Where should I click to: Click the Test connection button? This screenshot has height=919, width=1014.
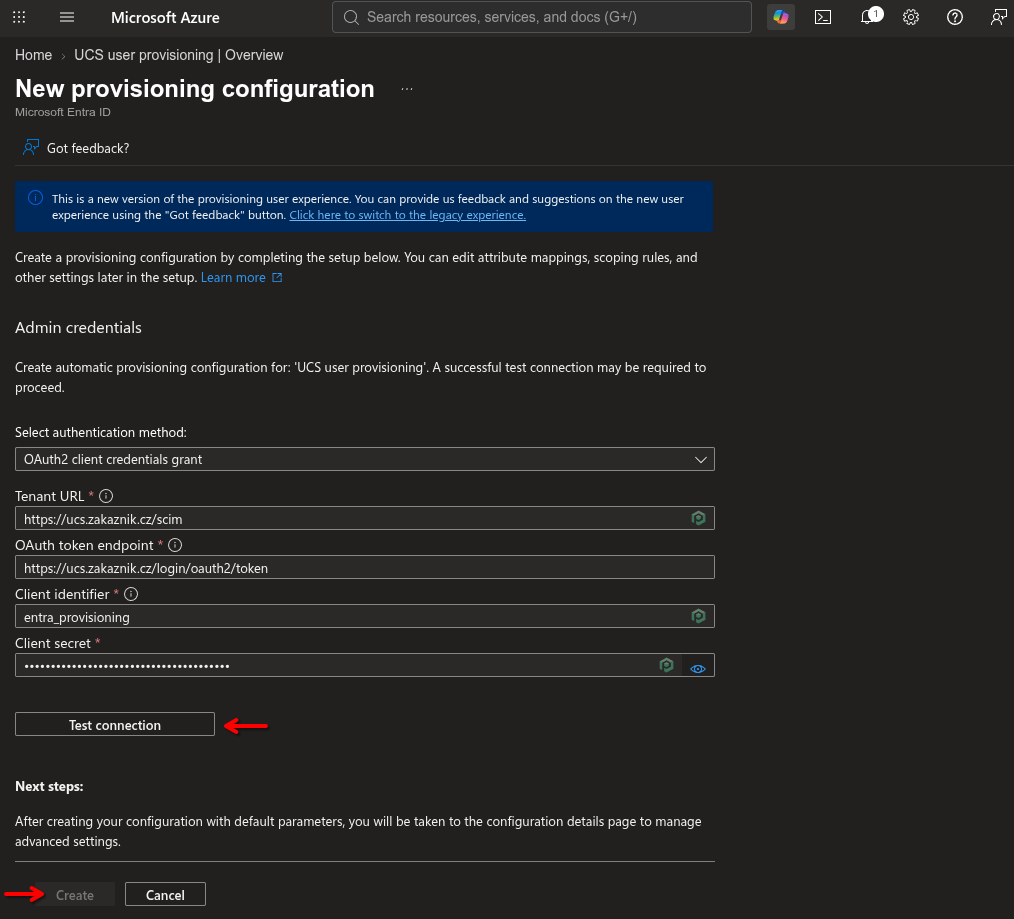(x=115, y=724)
